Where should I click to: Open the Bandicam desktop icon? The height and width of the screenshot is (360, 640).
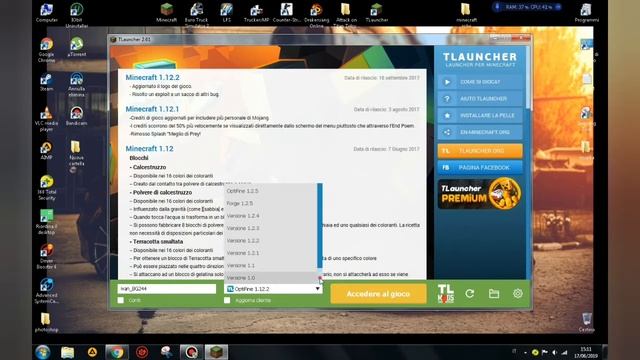pos(76,116)
